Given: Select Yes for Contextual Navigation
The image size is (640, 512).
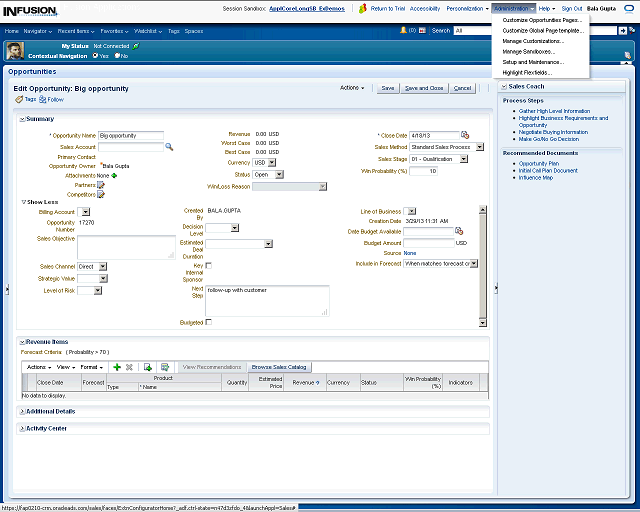Looking at the screenshot, I should [94, 56].
